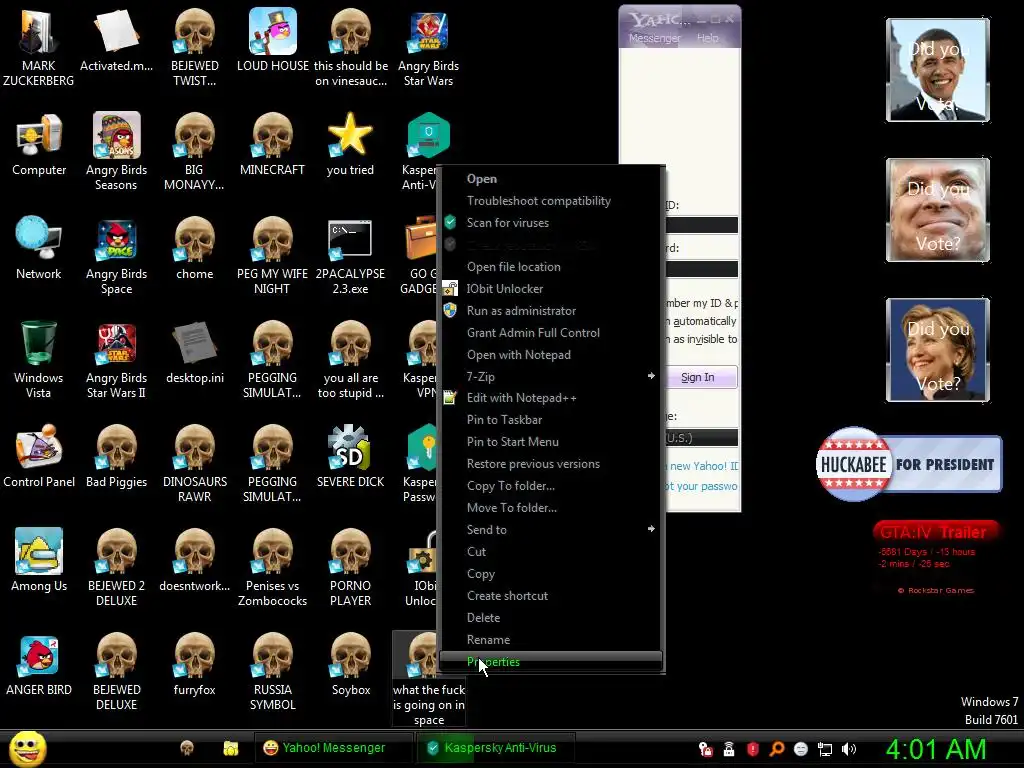Choose Open with Notepad
The image size is (1024, 768).
click(x=551, y=355)
